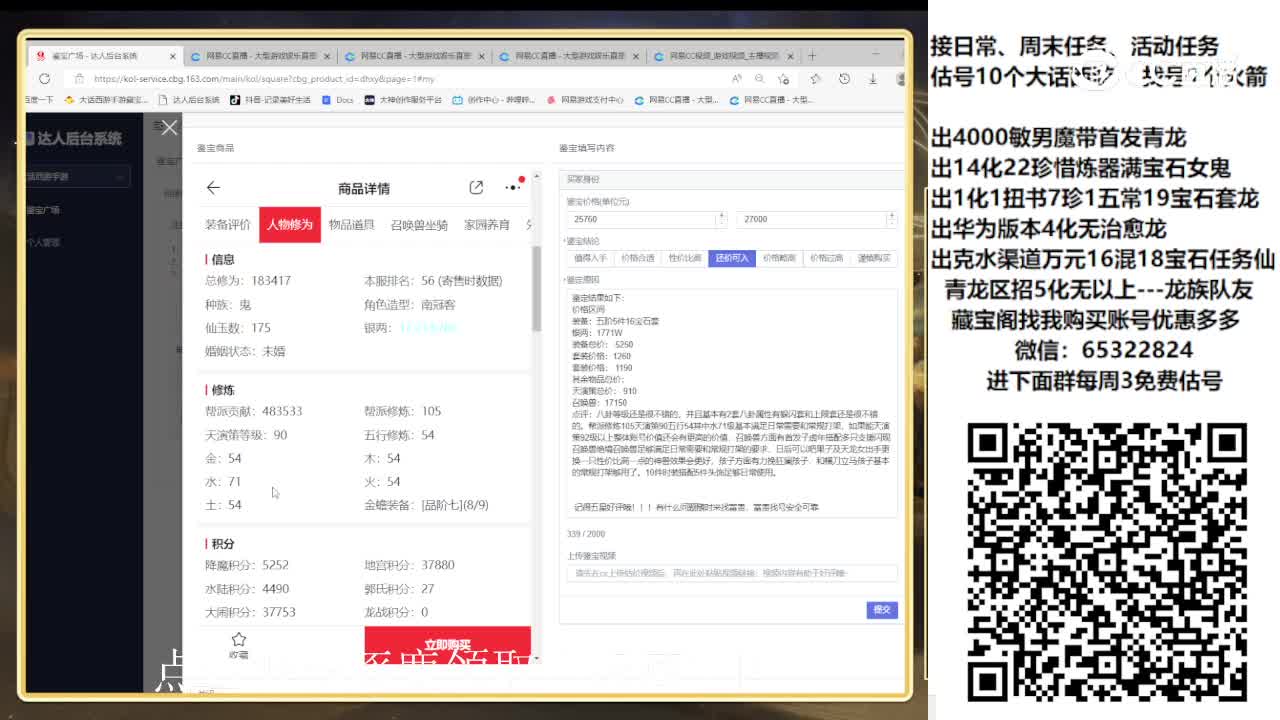Open the share icon beside 商品详情
Screen dimensions: 1280x720
[476, 187]
